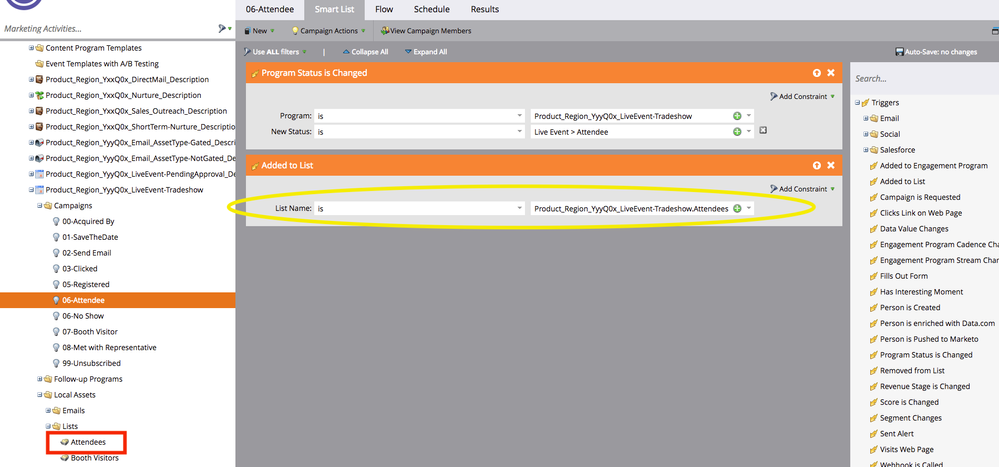
Task: Click the trigger Search field
Action: (x=920, y=78)
